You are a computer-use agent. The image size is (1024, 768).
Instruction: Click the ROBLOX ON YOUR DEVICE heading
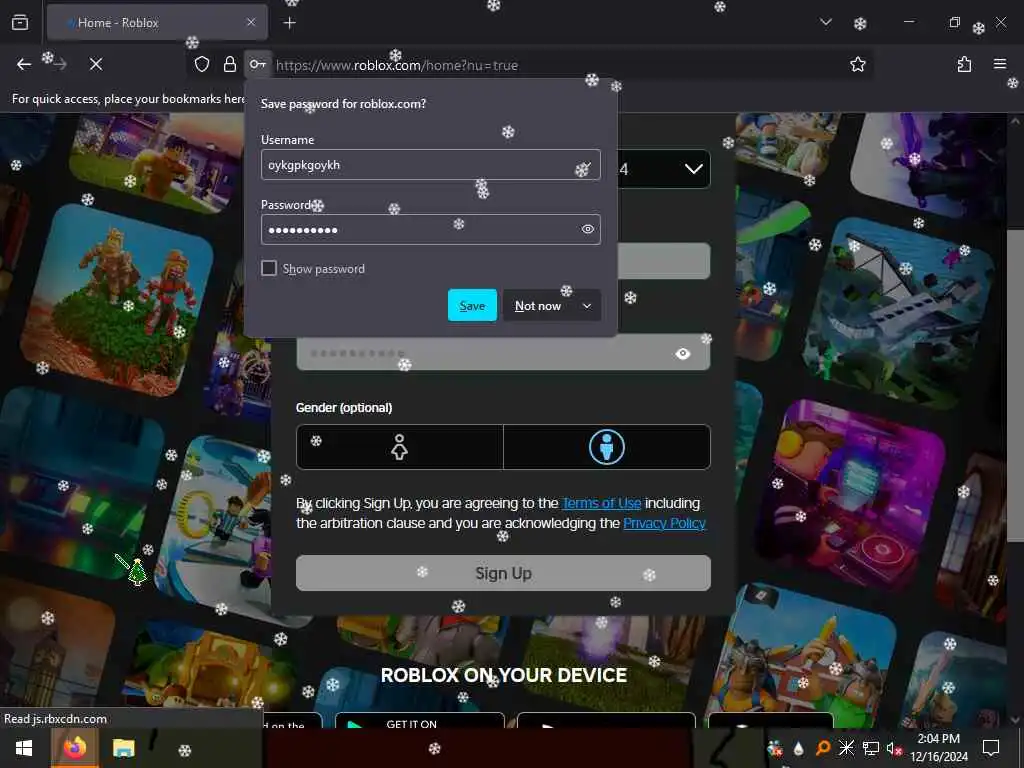tap(504, 675)
